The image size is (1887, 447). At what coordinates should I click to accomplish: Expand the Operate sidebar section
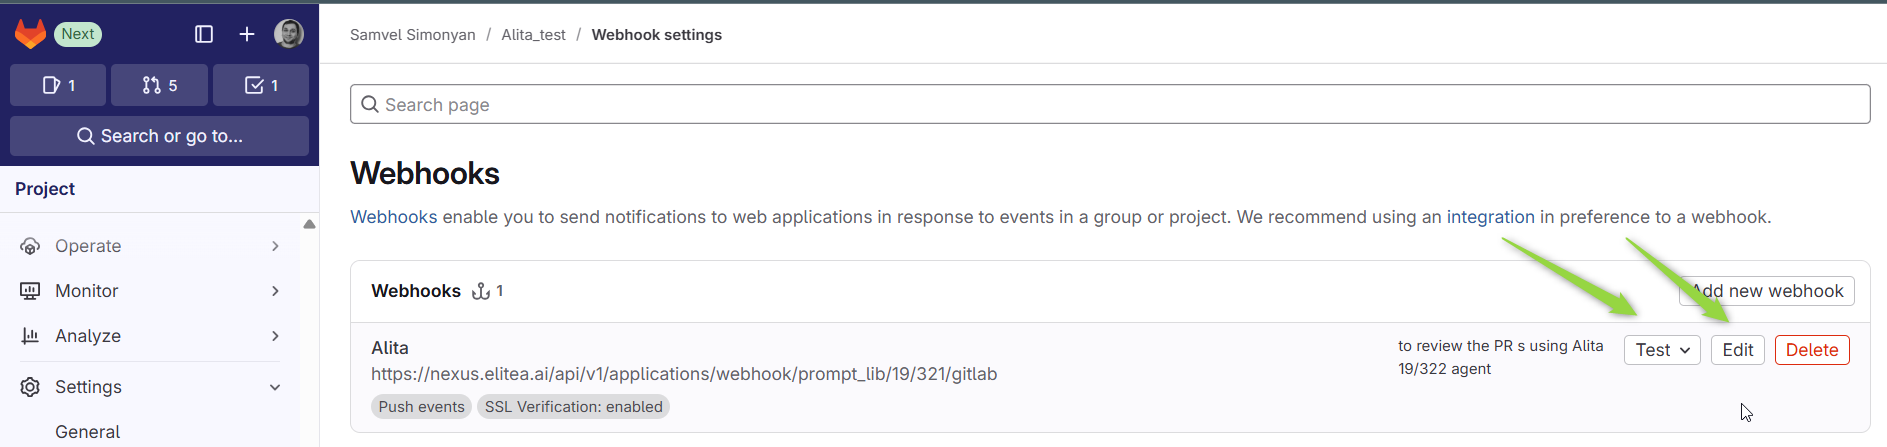[x=150, y=246]
